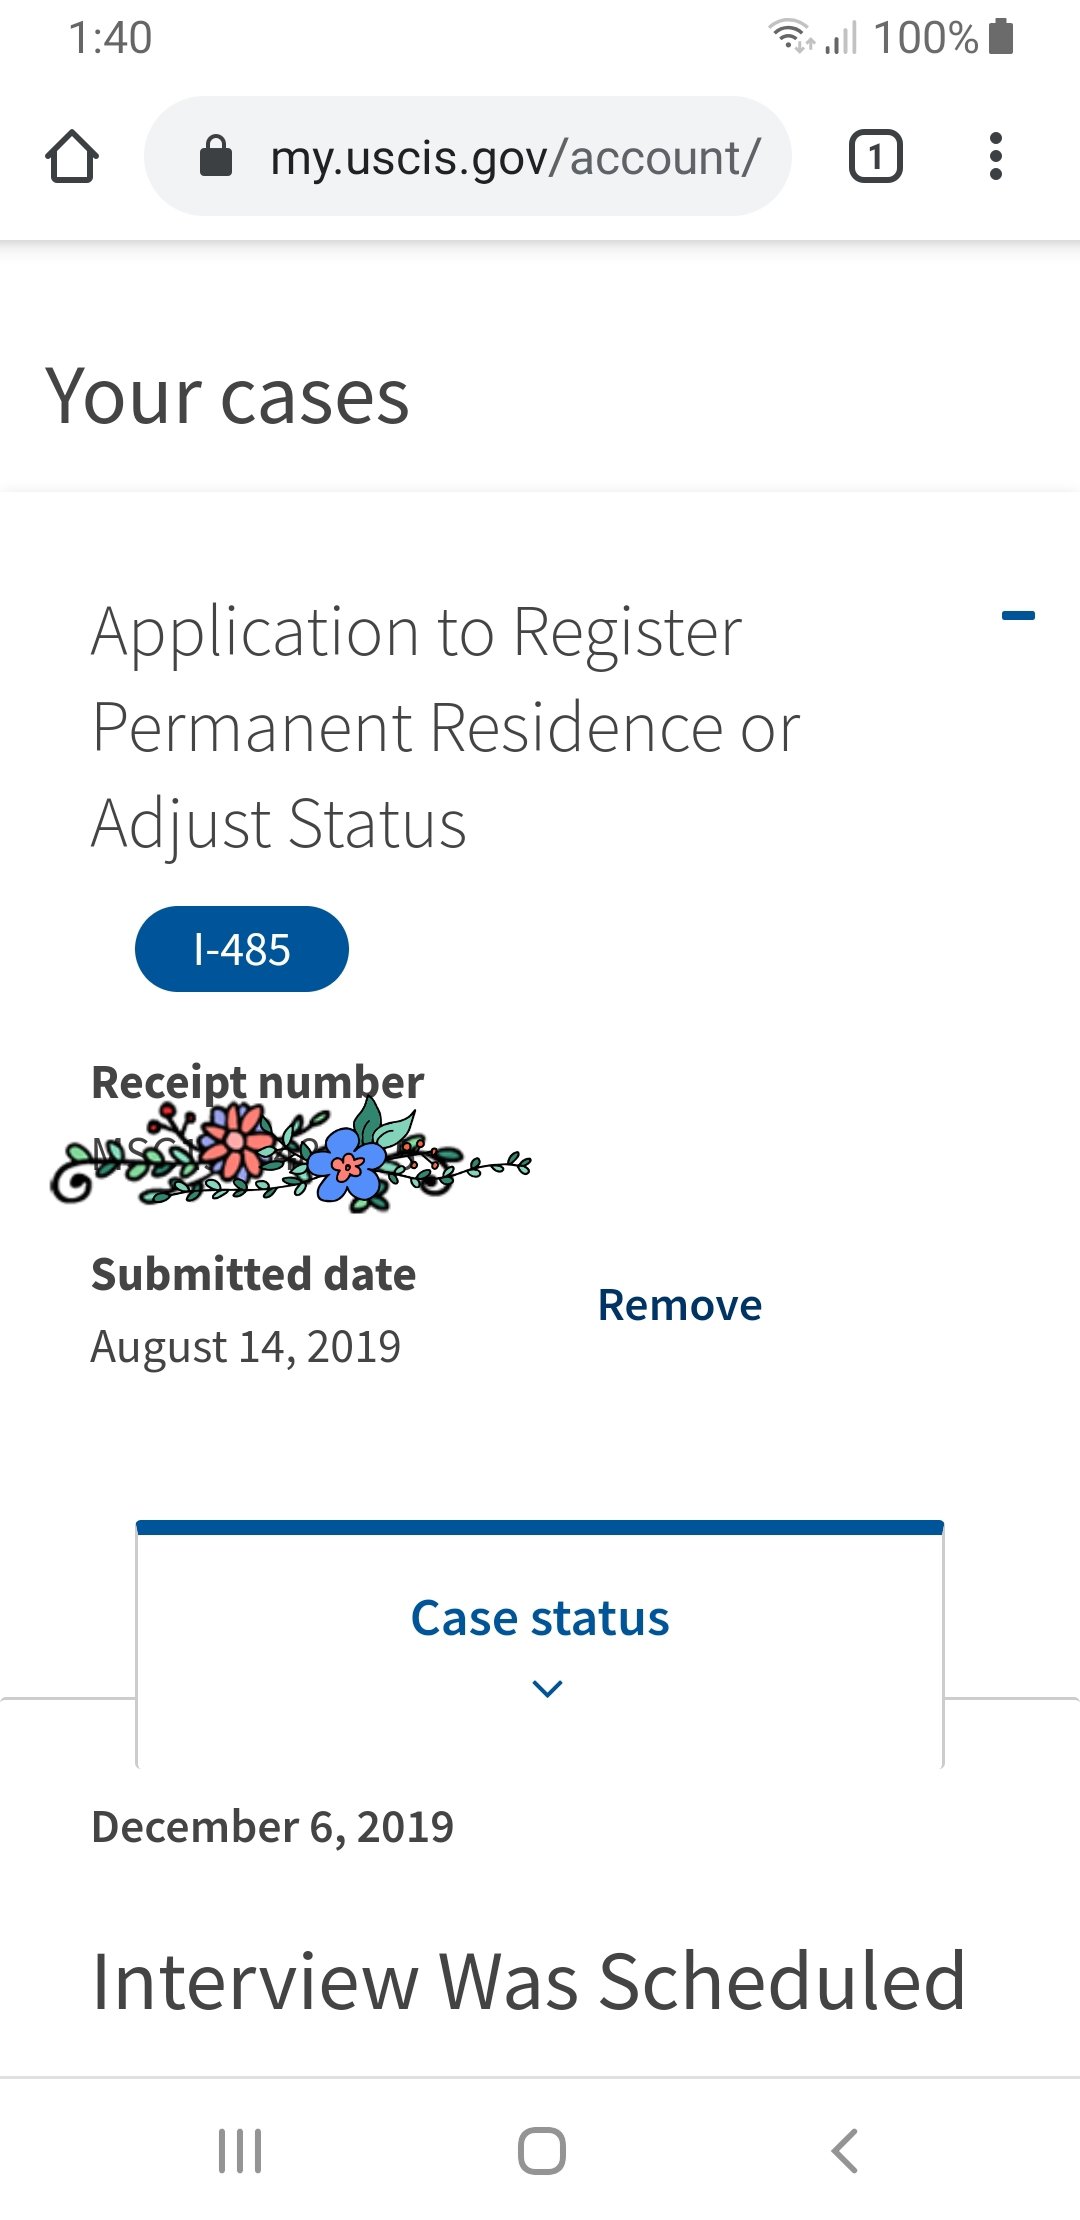Collapse the I-485 case card with the minus icon
Viewport: 1080px width, 2220px height.
tap(1018, 616)
